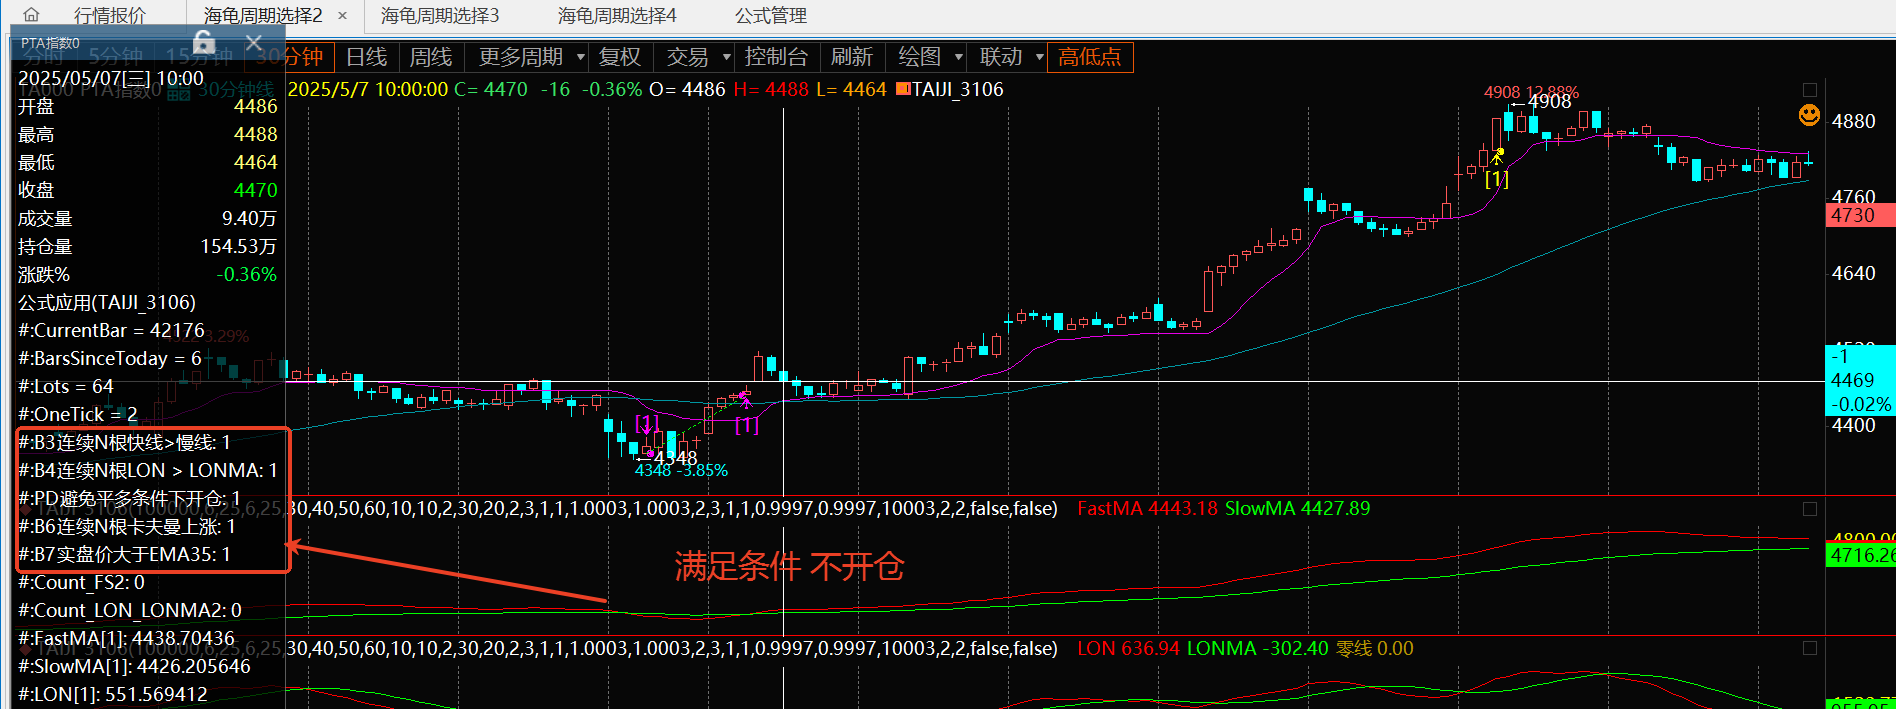Close the 海龟周期选择2 tab
Screen dimensions: 1896x709
343,16
